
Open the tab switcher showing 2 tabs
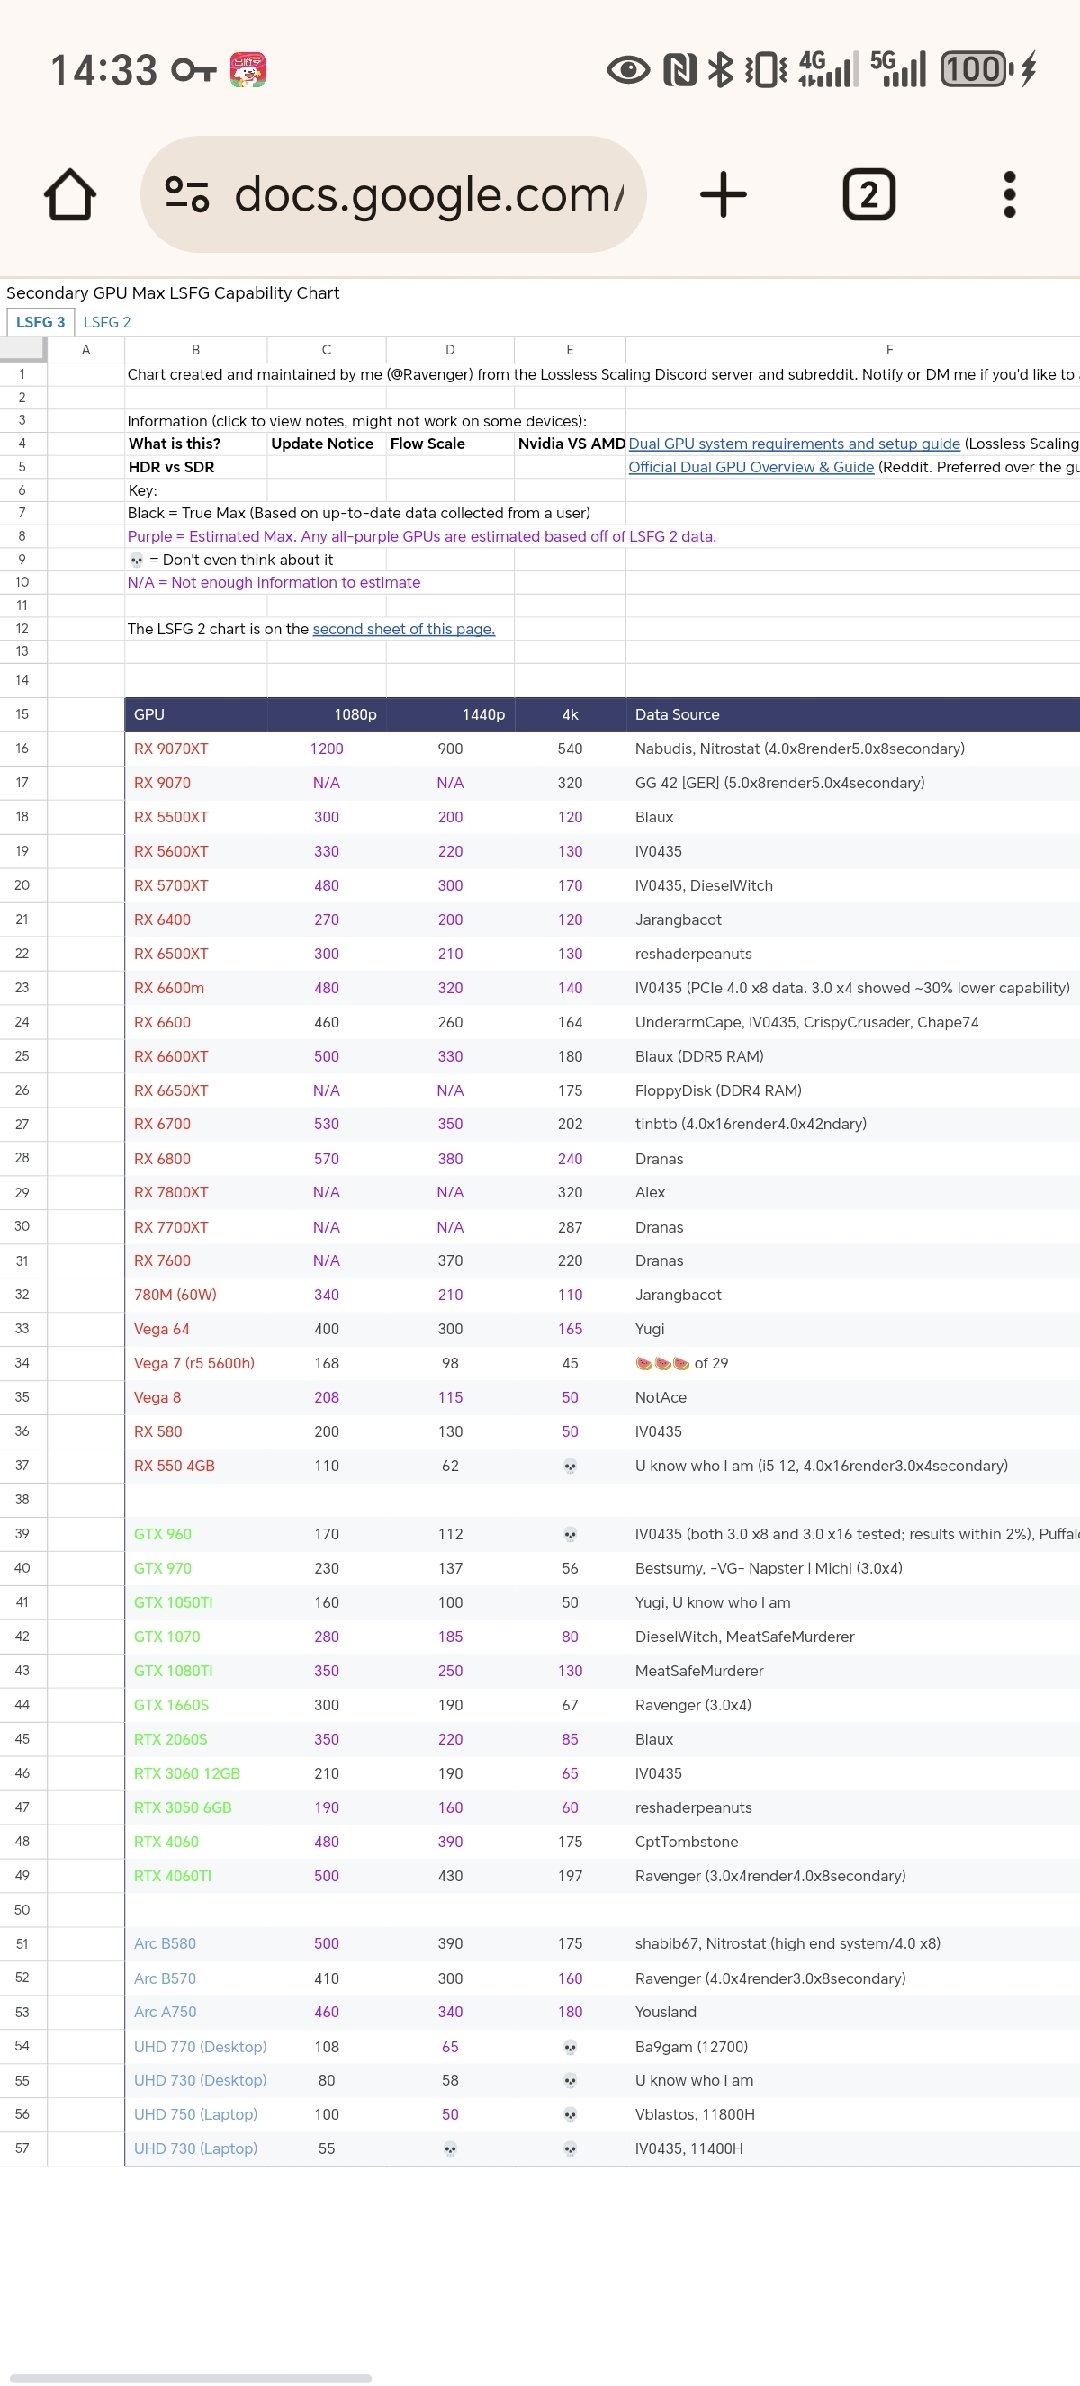[x=868, y=194]
